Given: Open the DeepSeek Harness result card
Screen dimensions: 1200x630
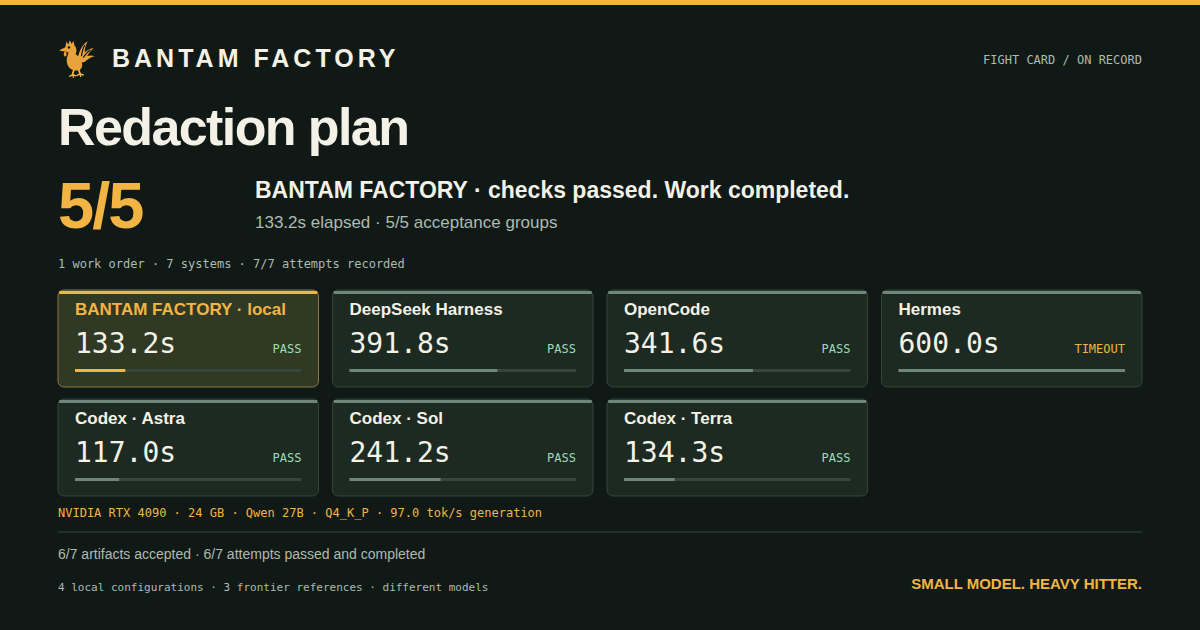Looking at the screenshot, I should [462, 339].
